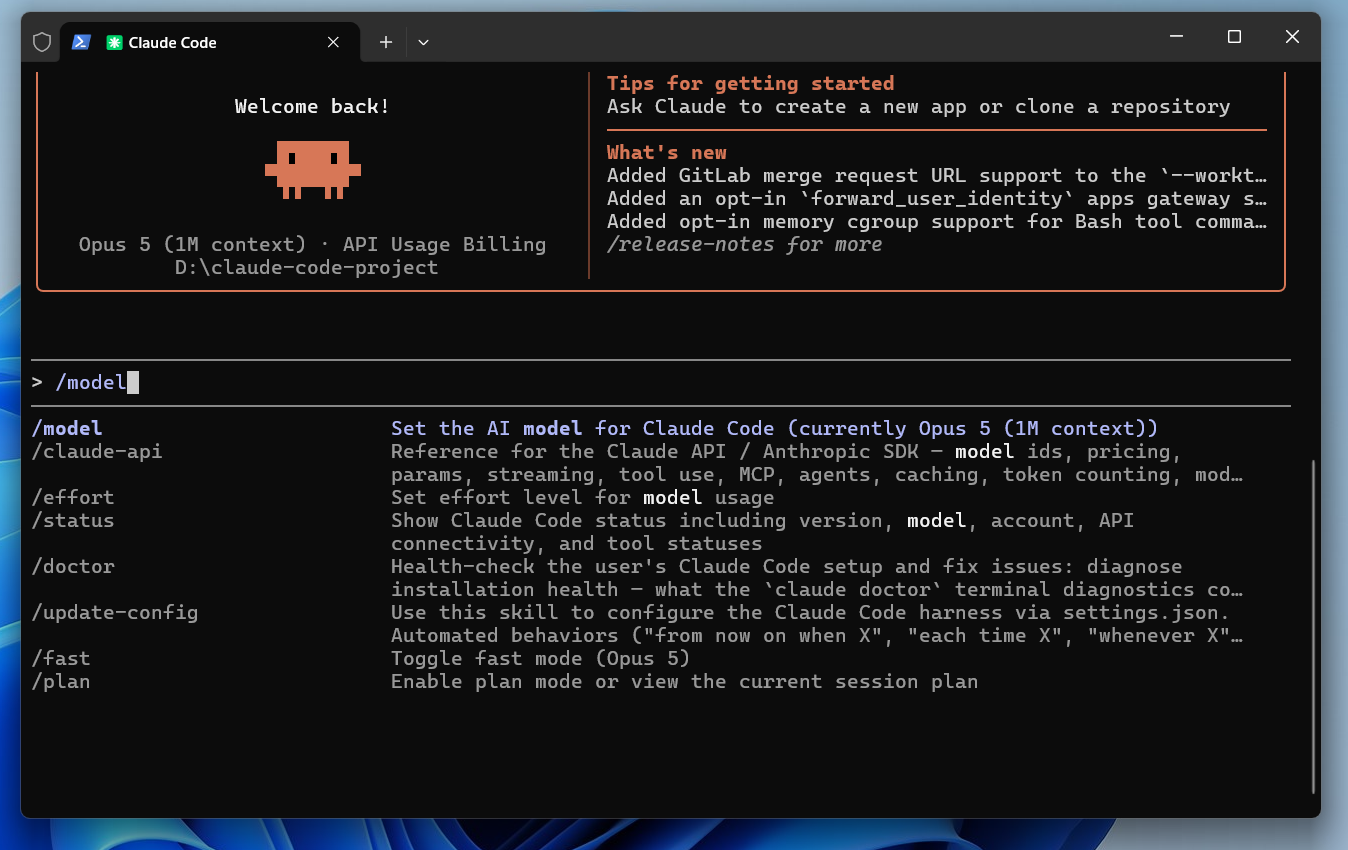Select the /fast command suggestion
The height and width of the screenshot is (850, 1348).
60,658
